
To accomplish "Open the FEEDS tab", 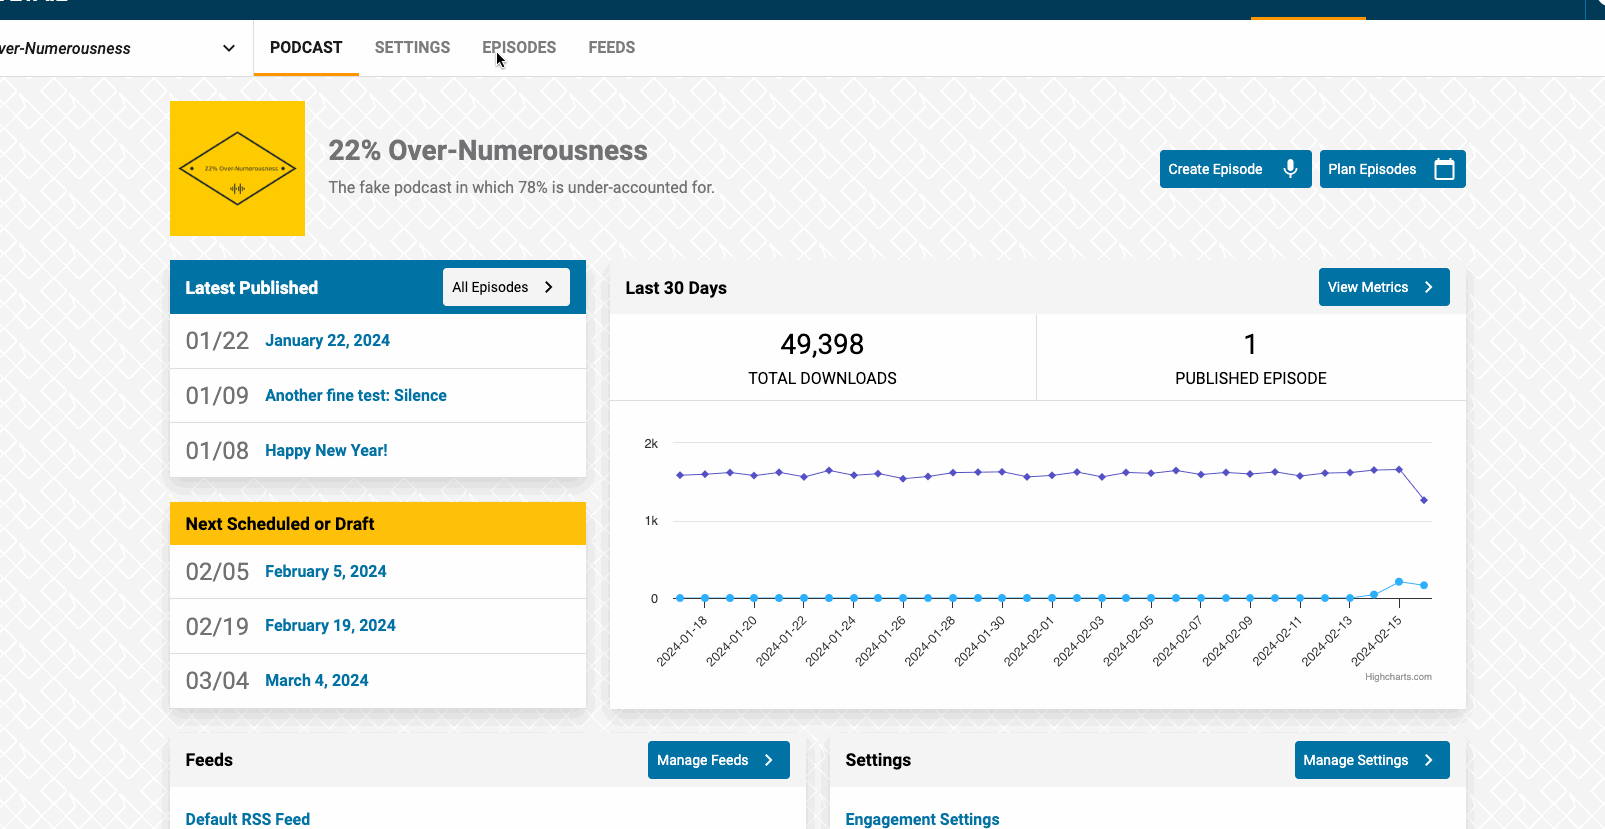I will tap(612, 47).
